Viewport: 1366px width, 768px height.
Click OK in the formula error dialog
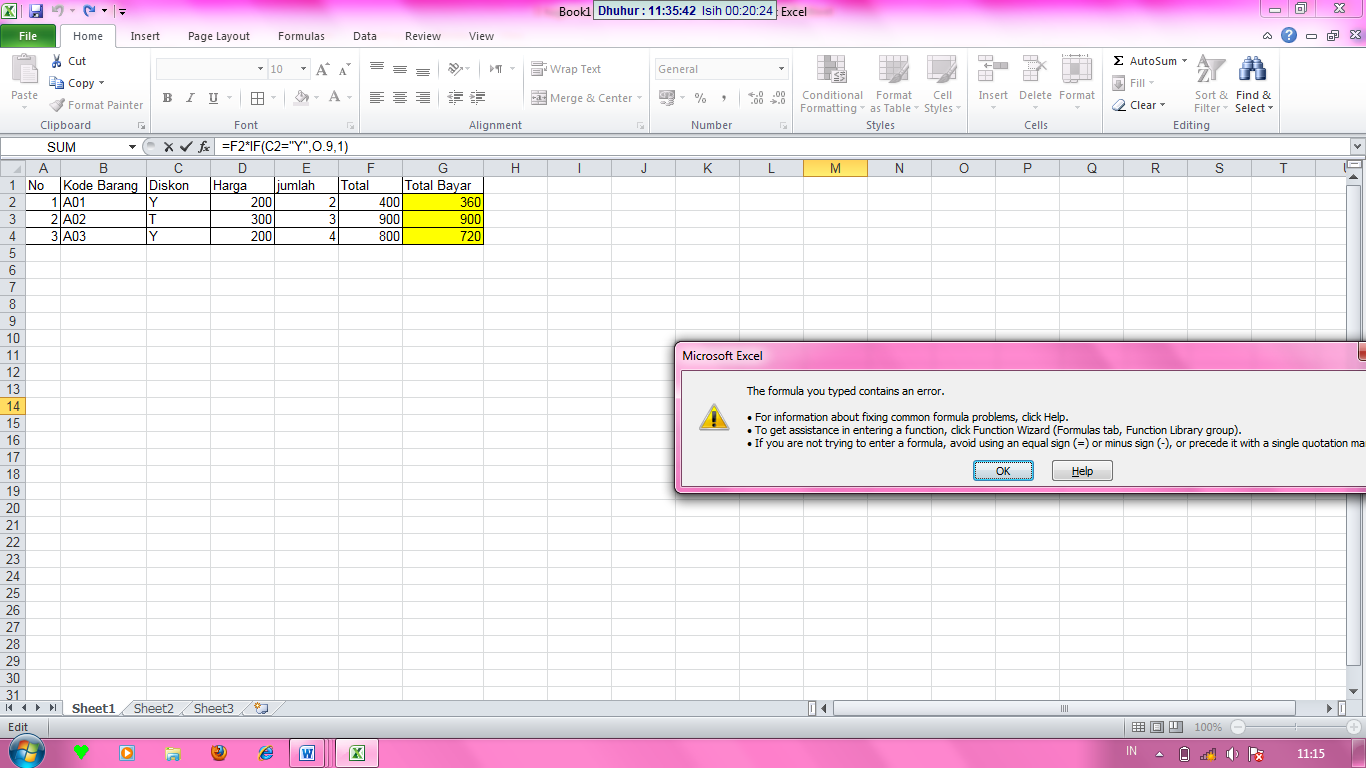pos(1003,471)
